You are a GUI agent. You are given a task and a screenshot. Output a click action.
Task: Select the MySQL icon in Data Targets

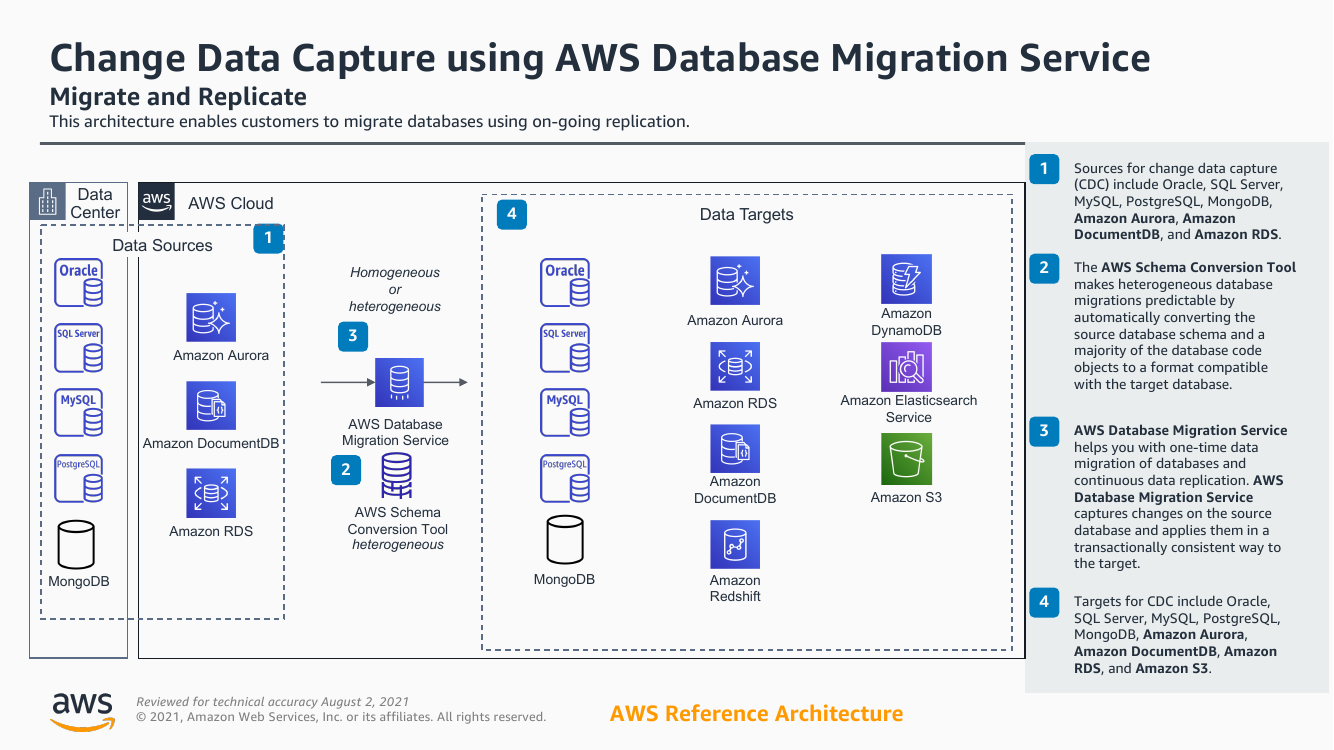coord(565,412)
